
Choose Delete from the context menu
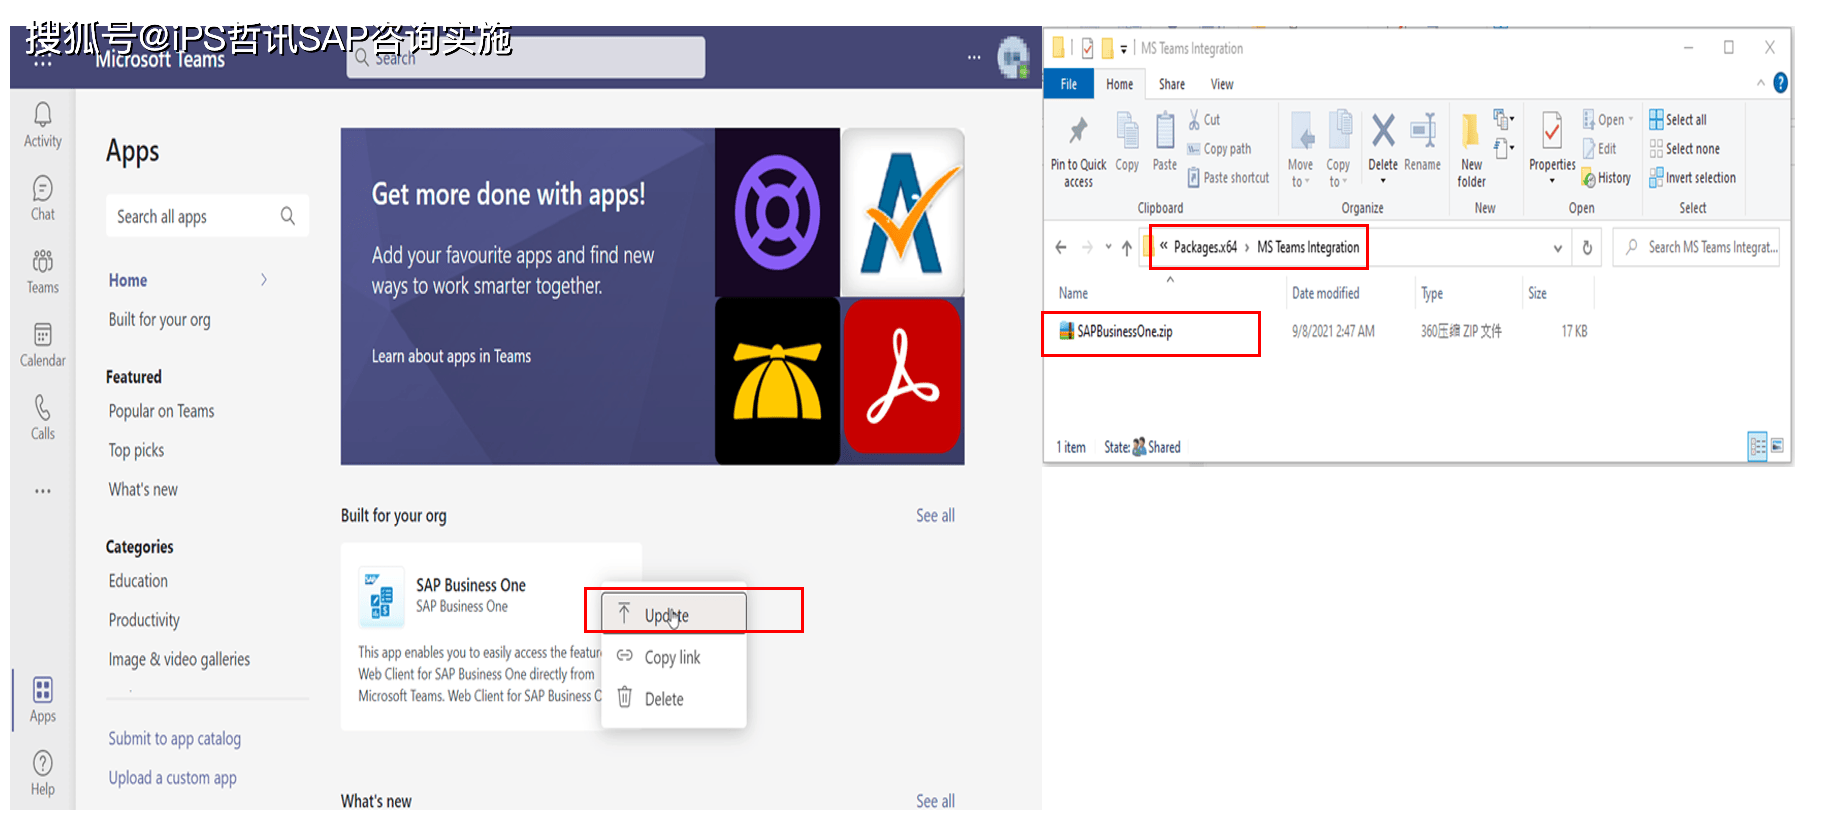click(x=674, y=699)
